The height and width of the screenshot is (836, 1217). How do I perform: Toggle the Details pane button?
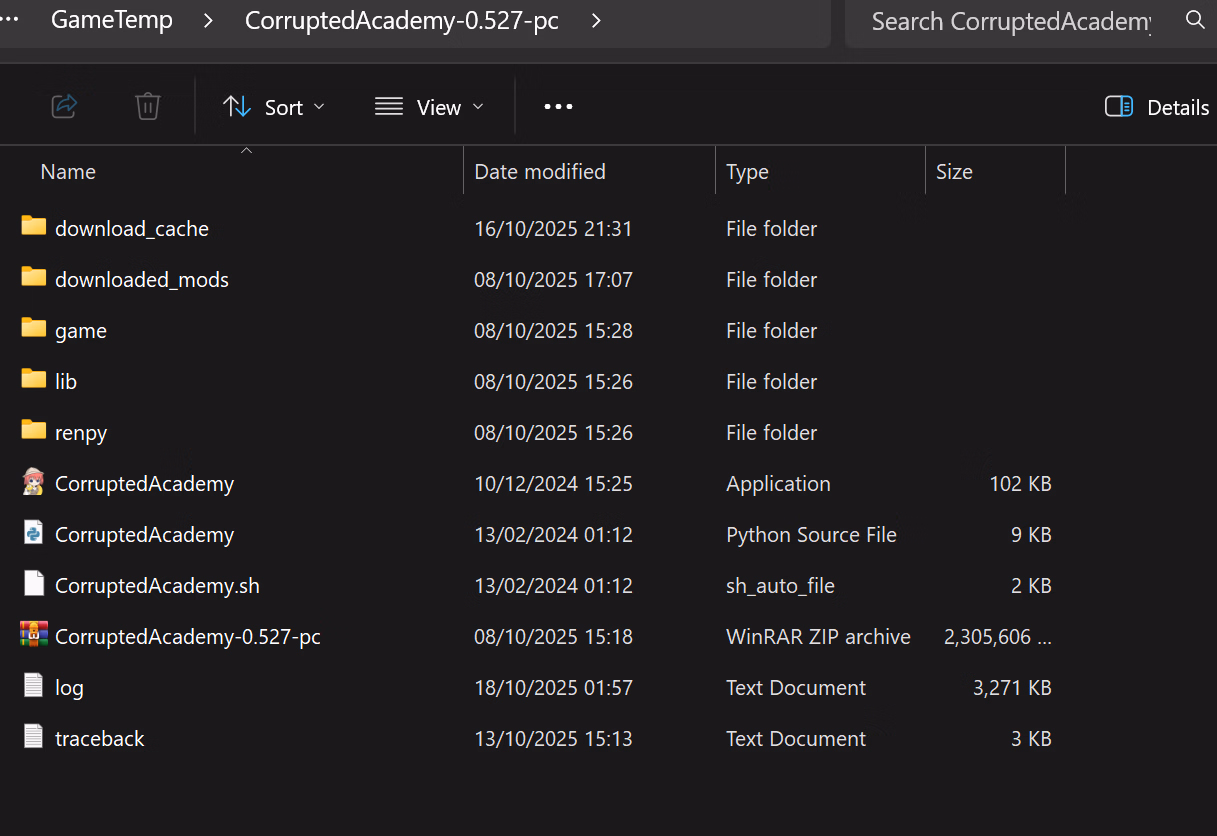tap(1157, 107)
